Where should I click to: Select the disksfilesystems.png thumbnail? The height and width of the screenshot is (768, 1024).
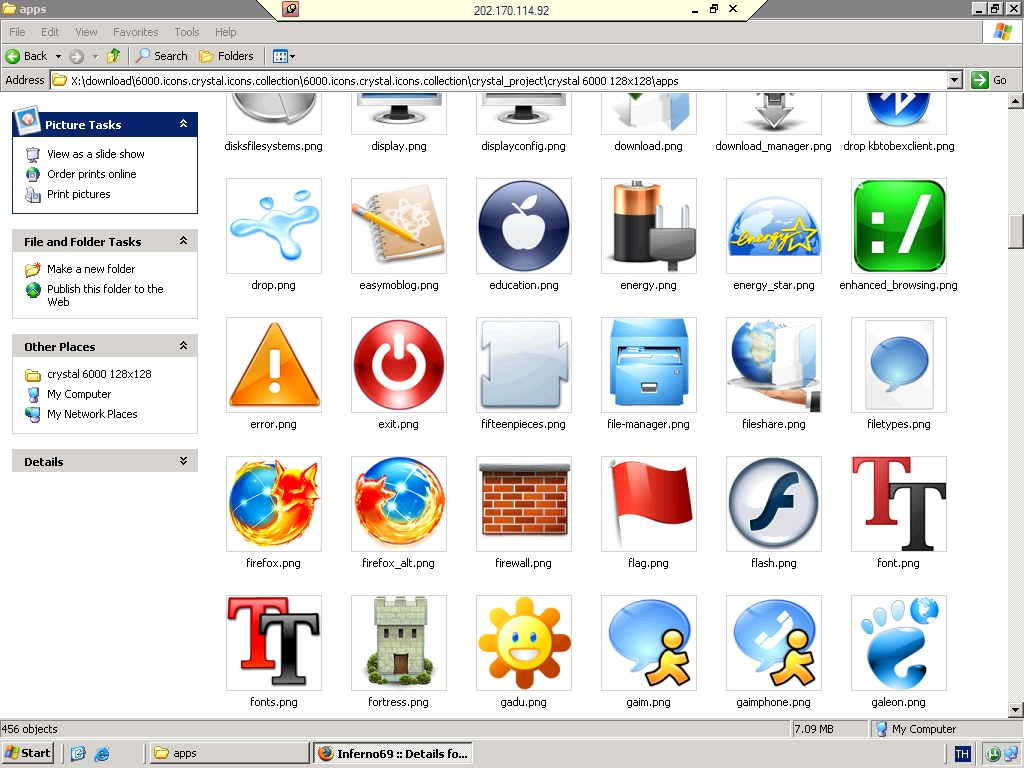(274, 114)
